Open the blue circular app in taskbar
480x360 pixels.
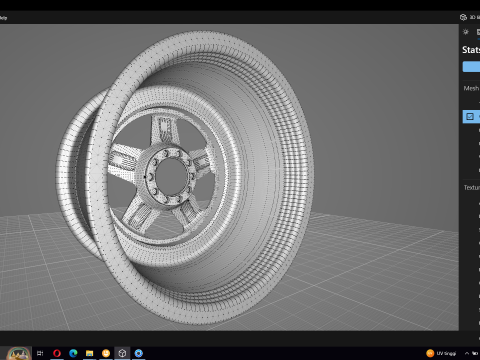click(139, 353)
